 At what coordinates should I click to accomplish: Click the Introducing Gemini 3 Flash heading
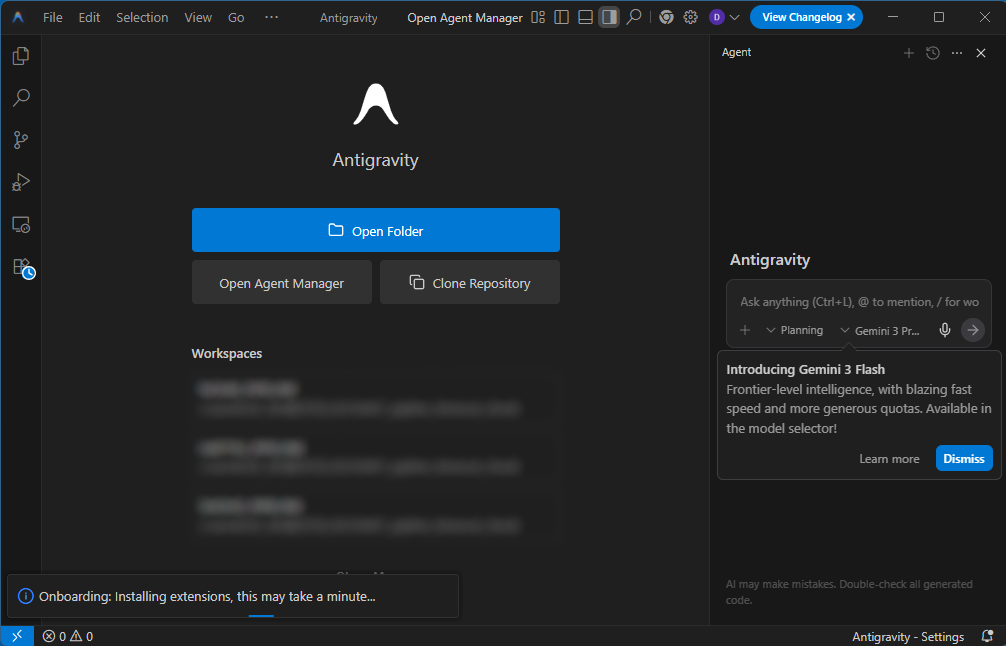click(x=805, y=370)
